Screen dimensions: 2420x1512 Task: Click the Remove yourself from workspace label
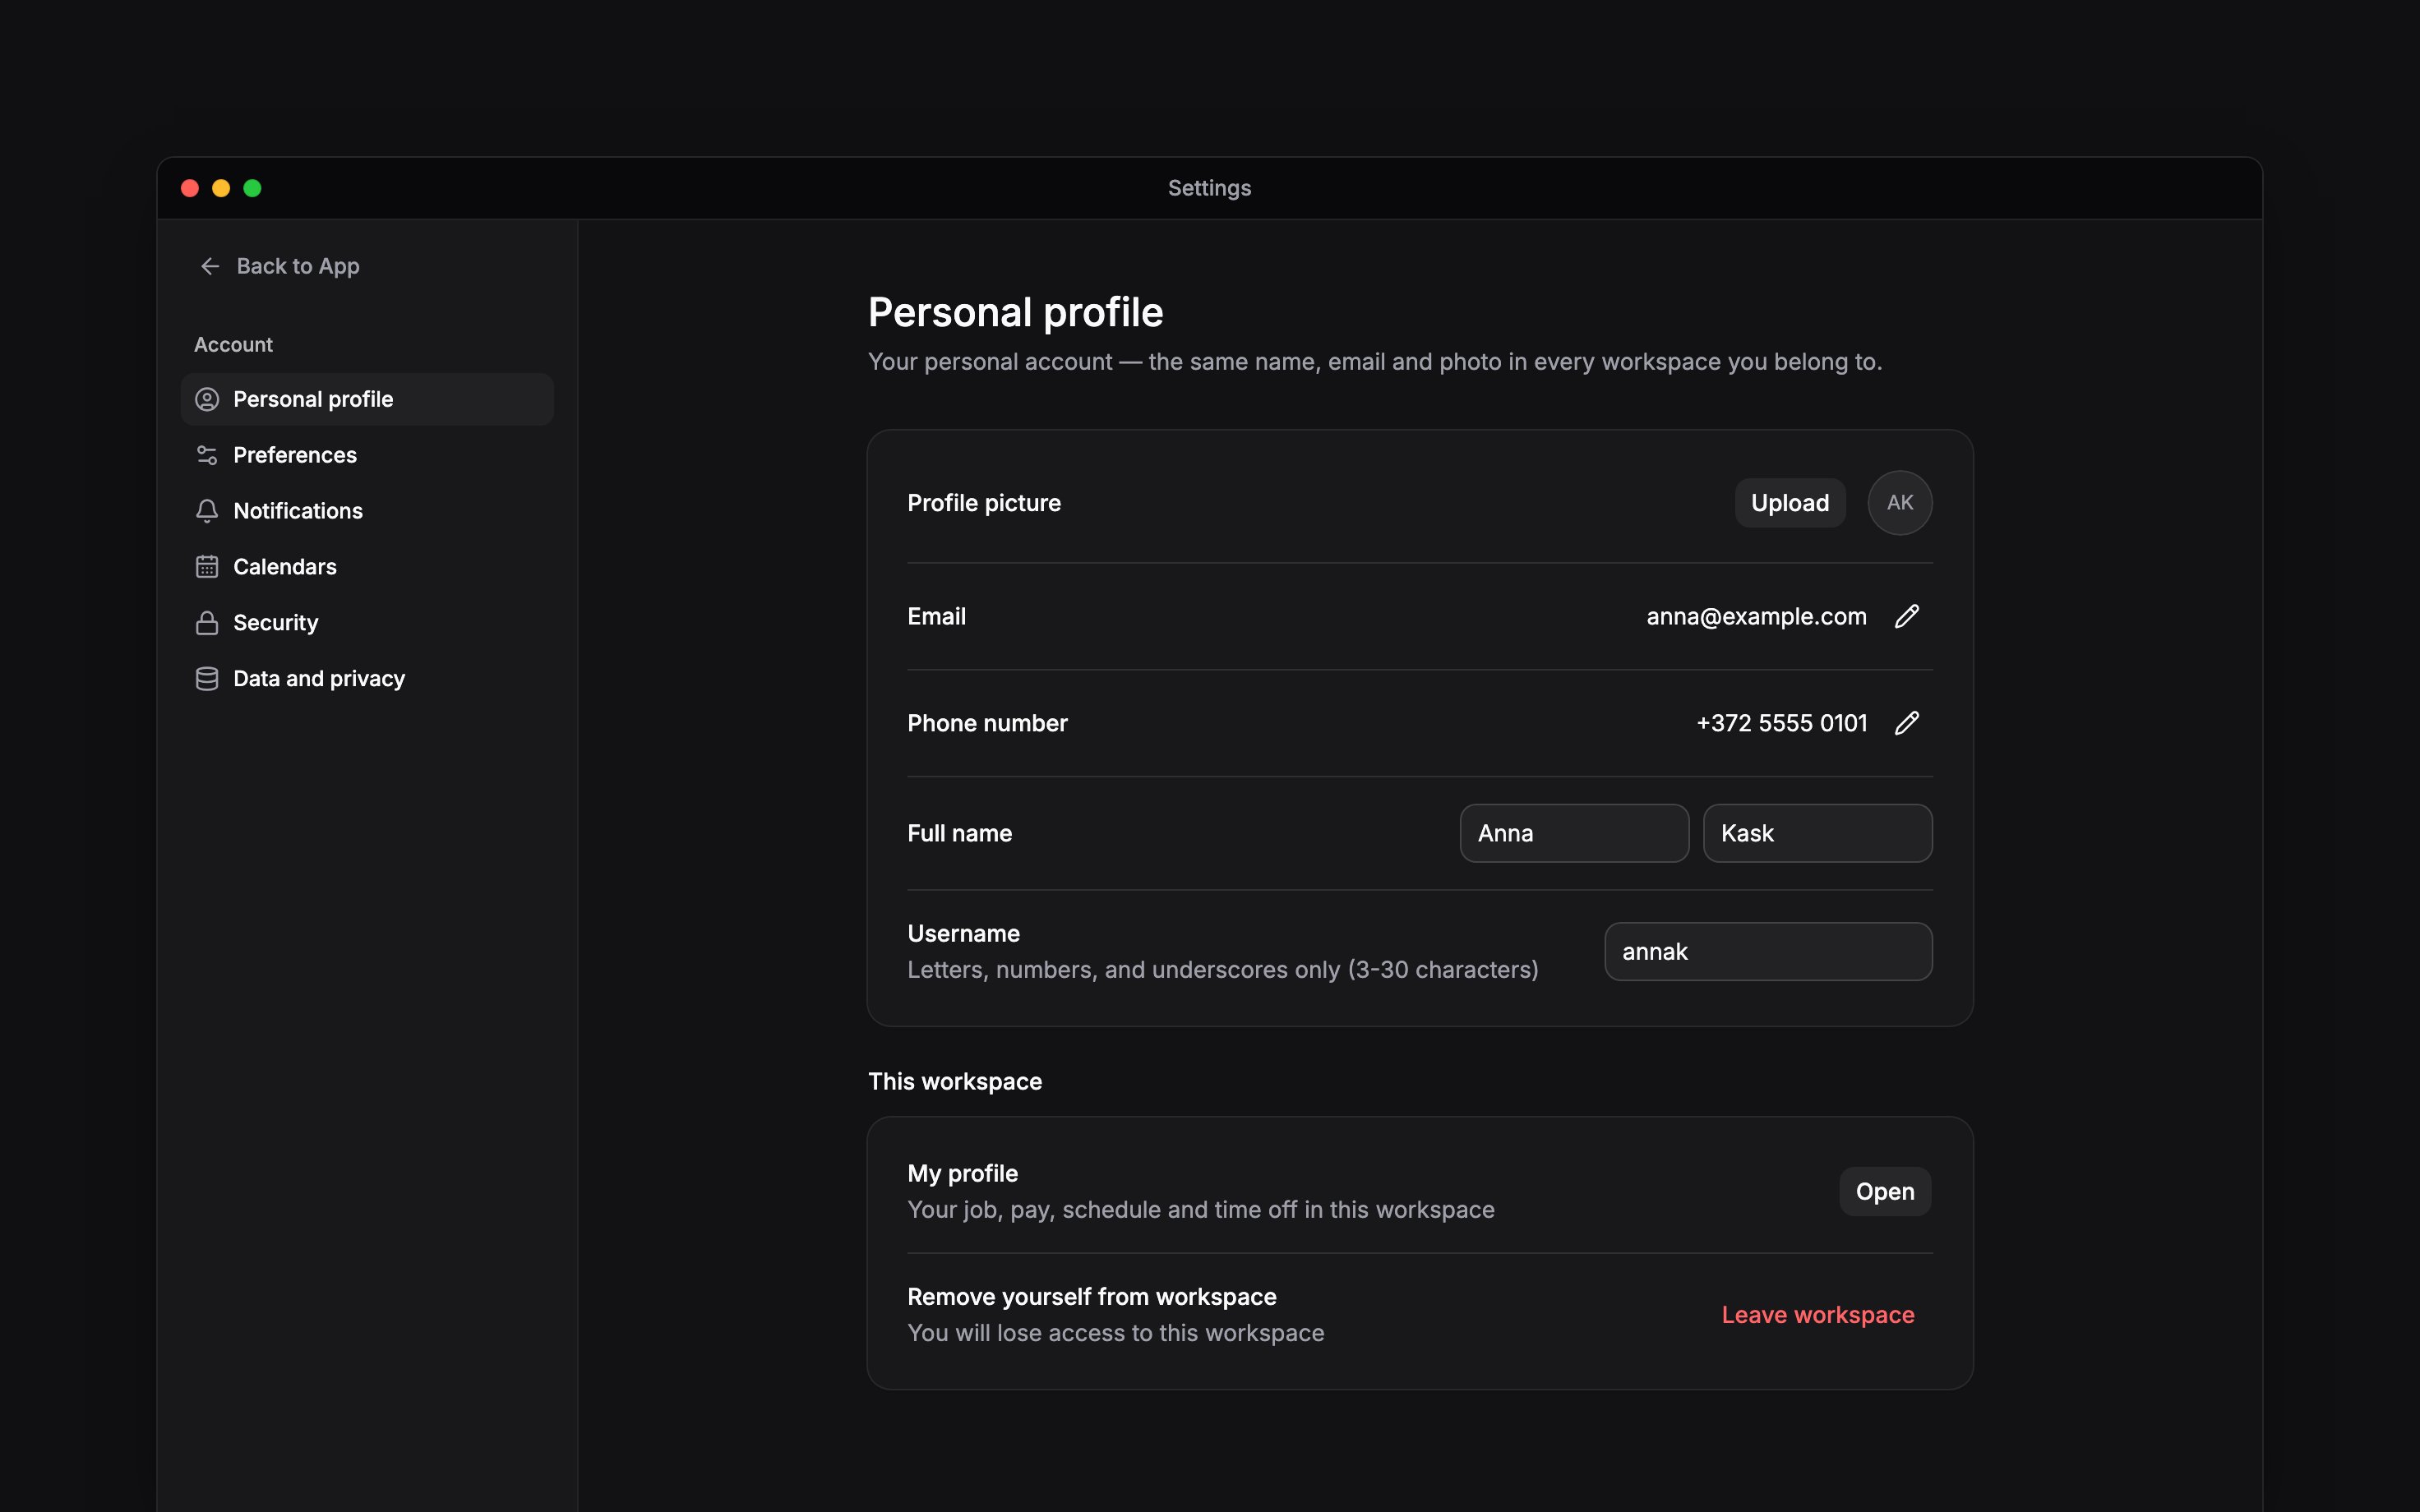(x=1092, y=1297)
